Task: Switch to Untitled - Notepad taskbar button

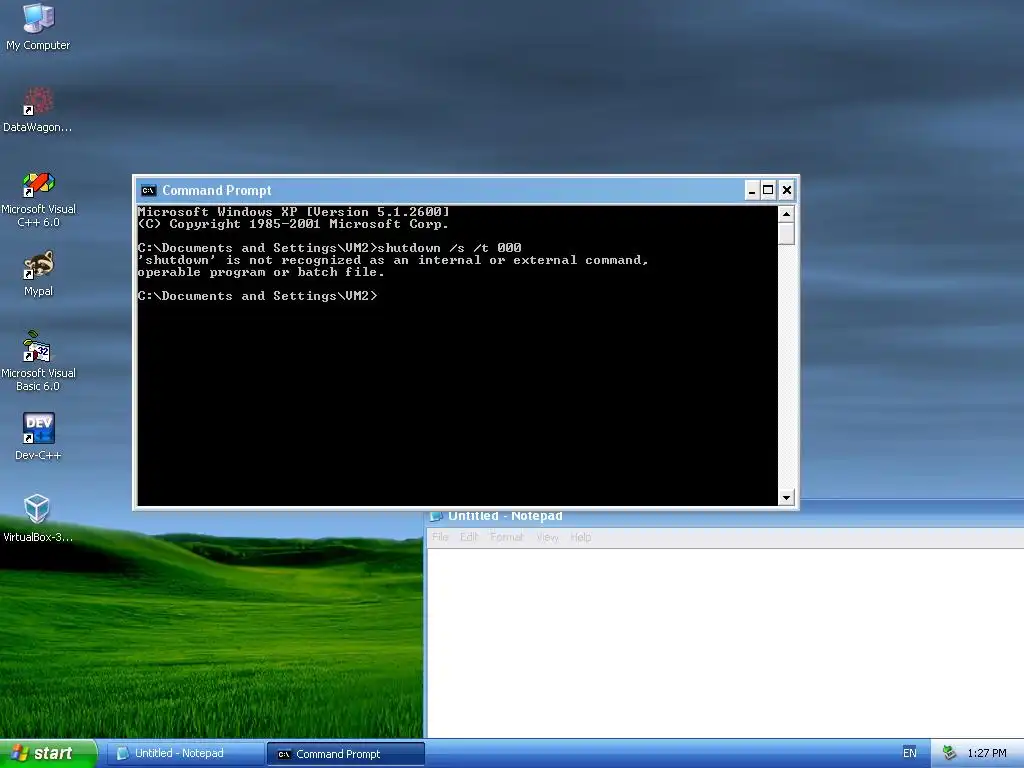Action: coord(185,754)
